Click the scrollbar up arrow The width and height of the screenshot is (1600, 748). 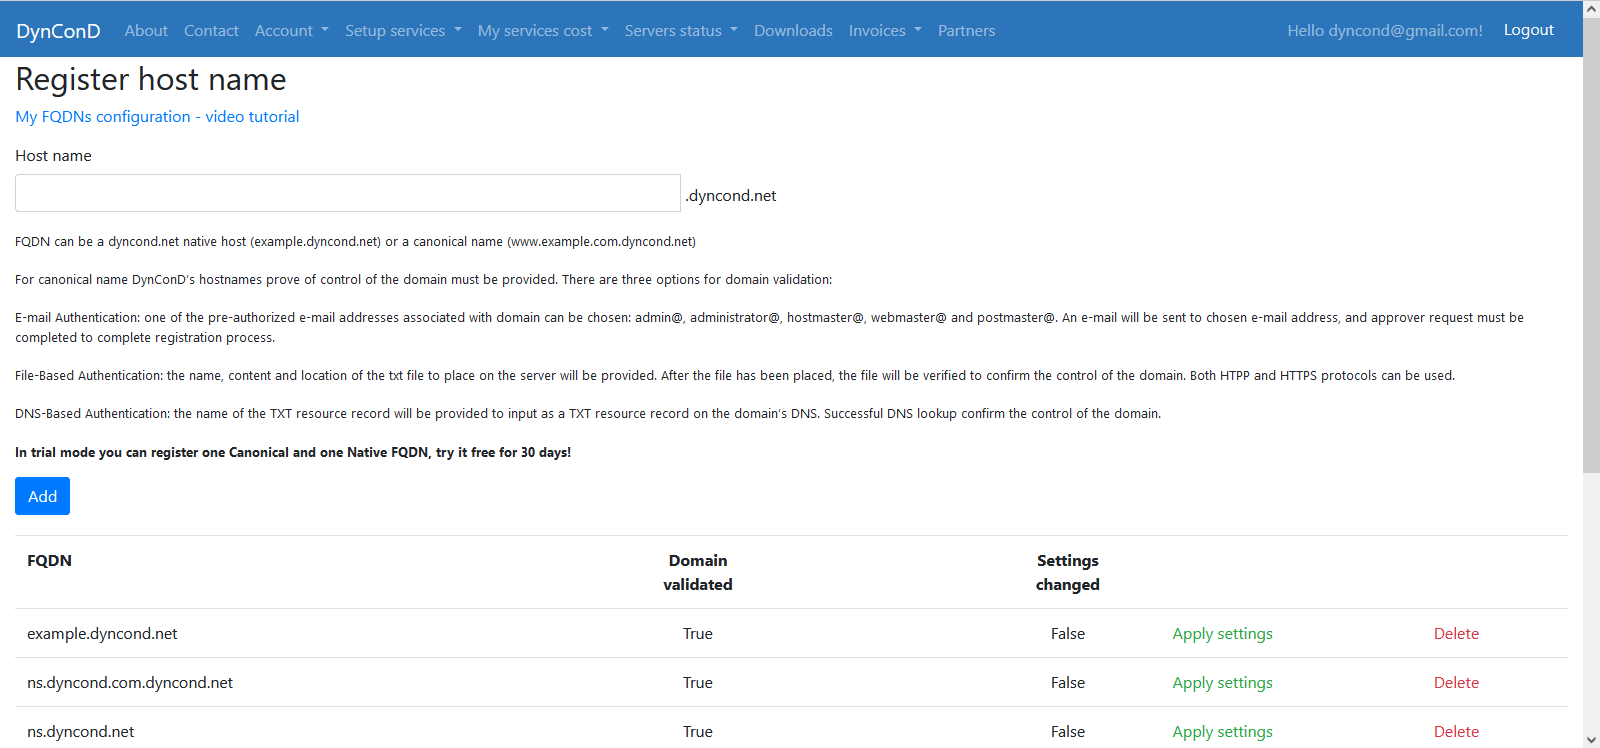[x=1591, y=8]
